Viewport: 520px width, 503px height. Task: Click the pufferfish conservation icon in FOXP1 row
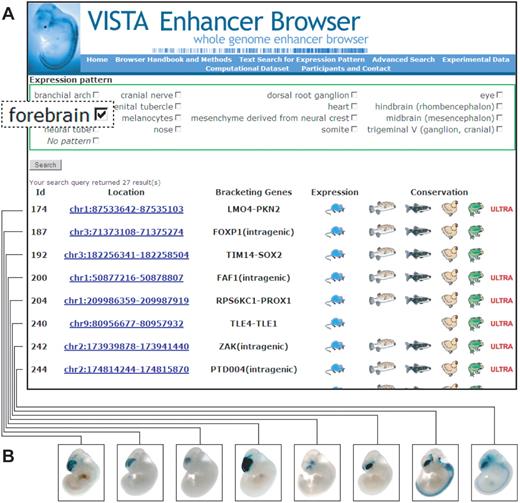point(382,231)
